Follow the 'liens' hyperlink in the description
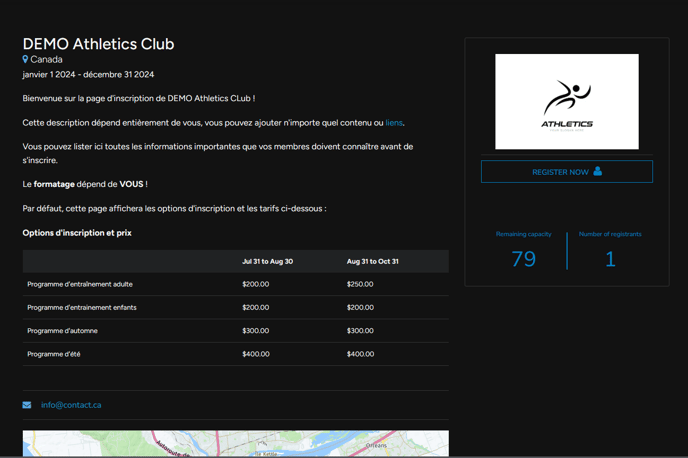The height and width of the screenshot is (458, 688). coord(394,123)
